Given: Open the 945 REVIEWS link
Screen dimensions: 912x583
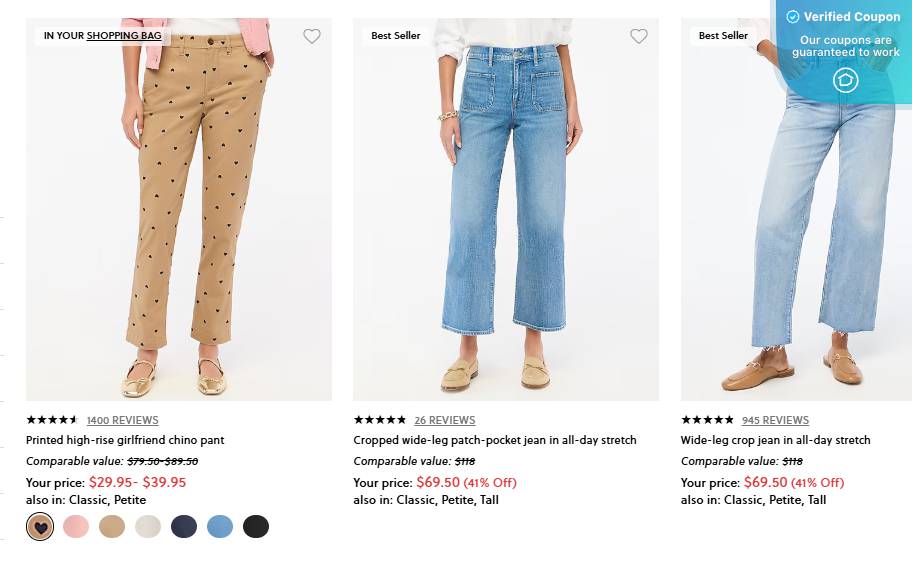Looking at the screenshot, I should coord(775,420).
